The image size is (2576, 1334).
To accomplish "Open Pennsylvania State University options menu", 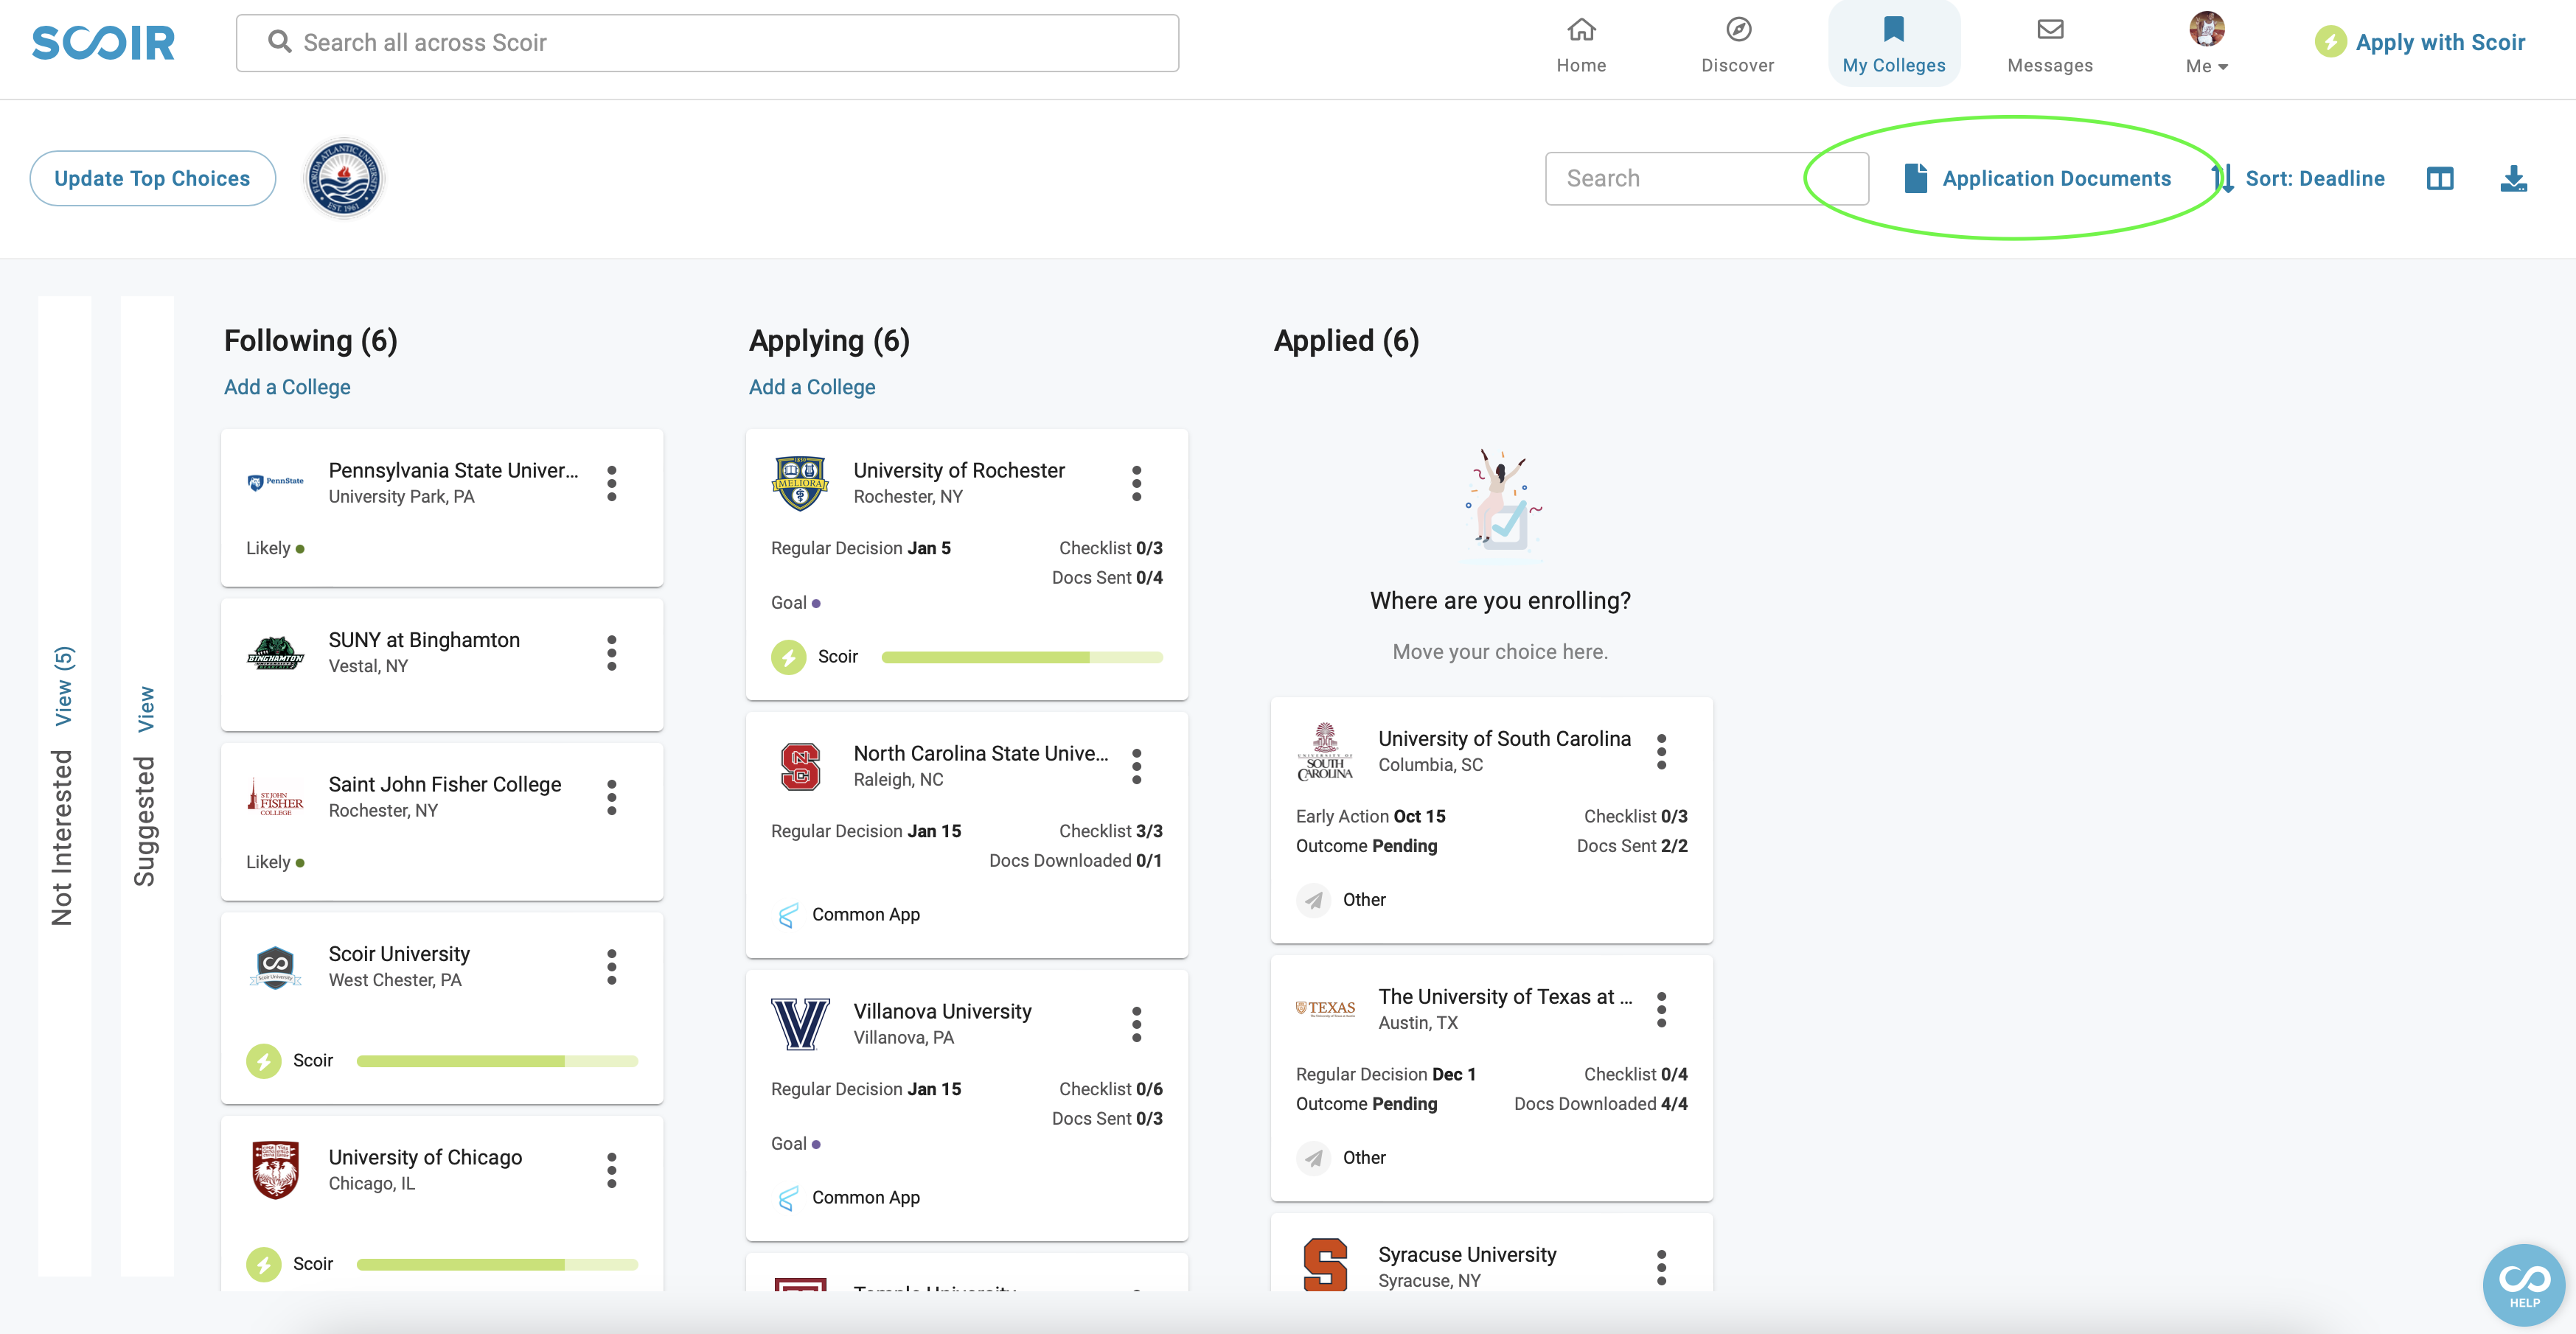I will [x=612, y=483].
